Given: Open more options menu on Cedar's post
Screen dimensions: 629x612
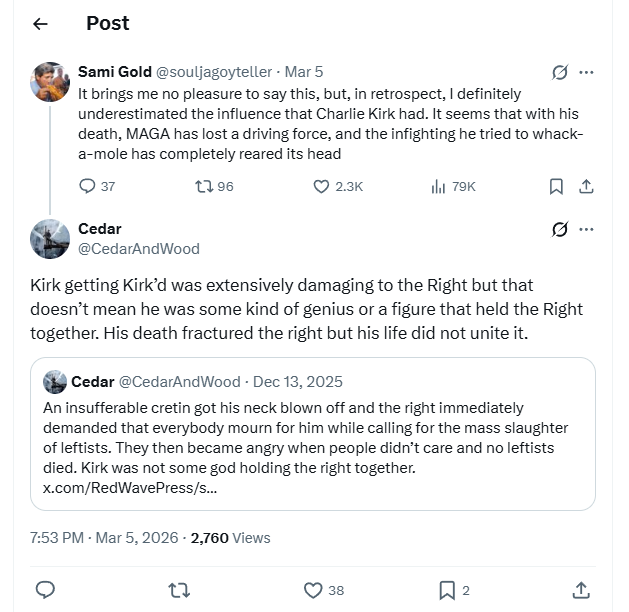Looking at the screenshot, I should 586,229.
